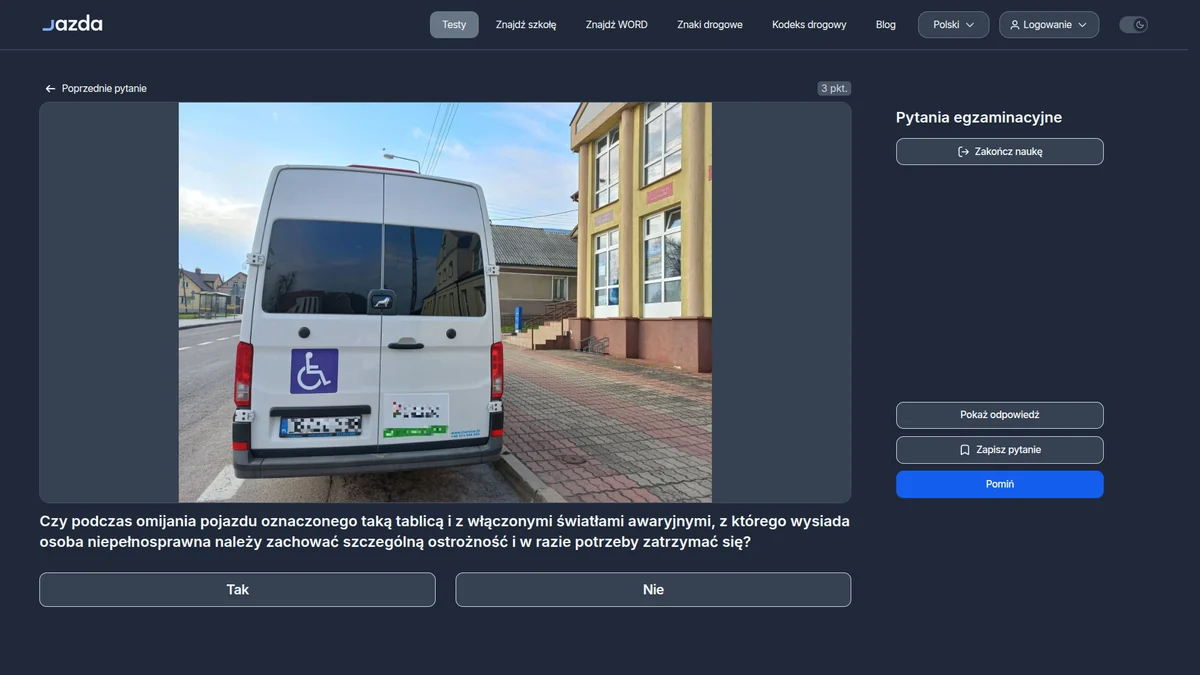Toggle the dark mode switch
This screenshot has height=675, width=1200.
point(1133,25)
